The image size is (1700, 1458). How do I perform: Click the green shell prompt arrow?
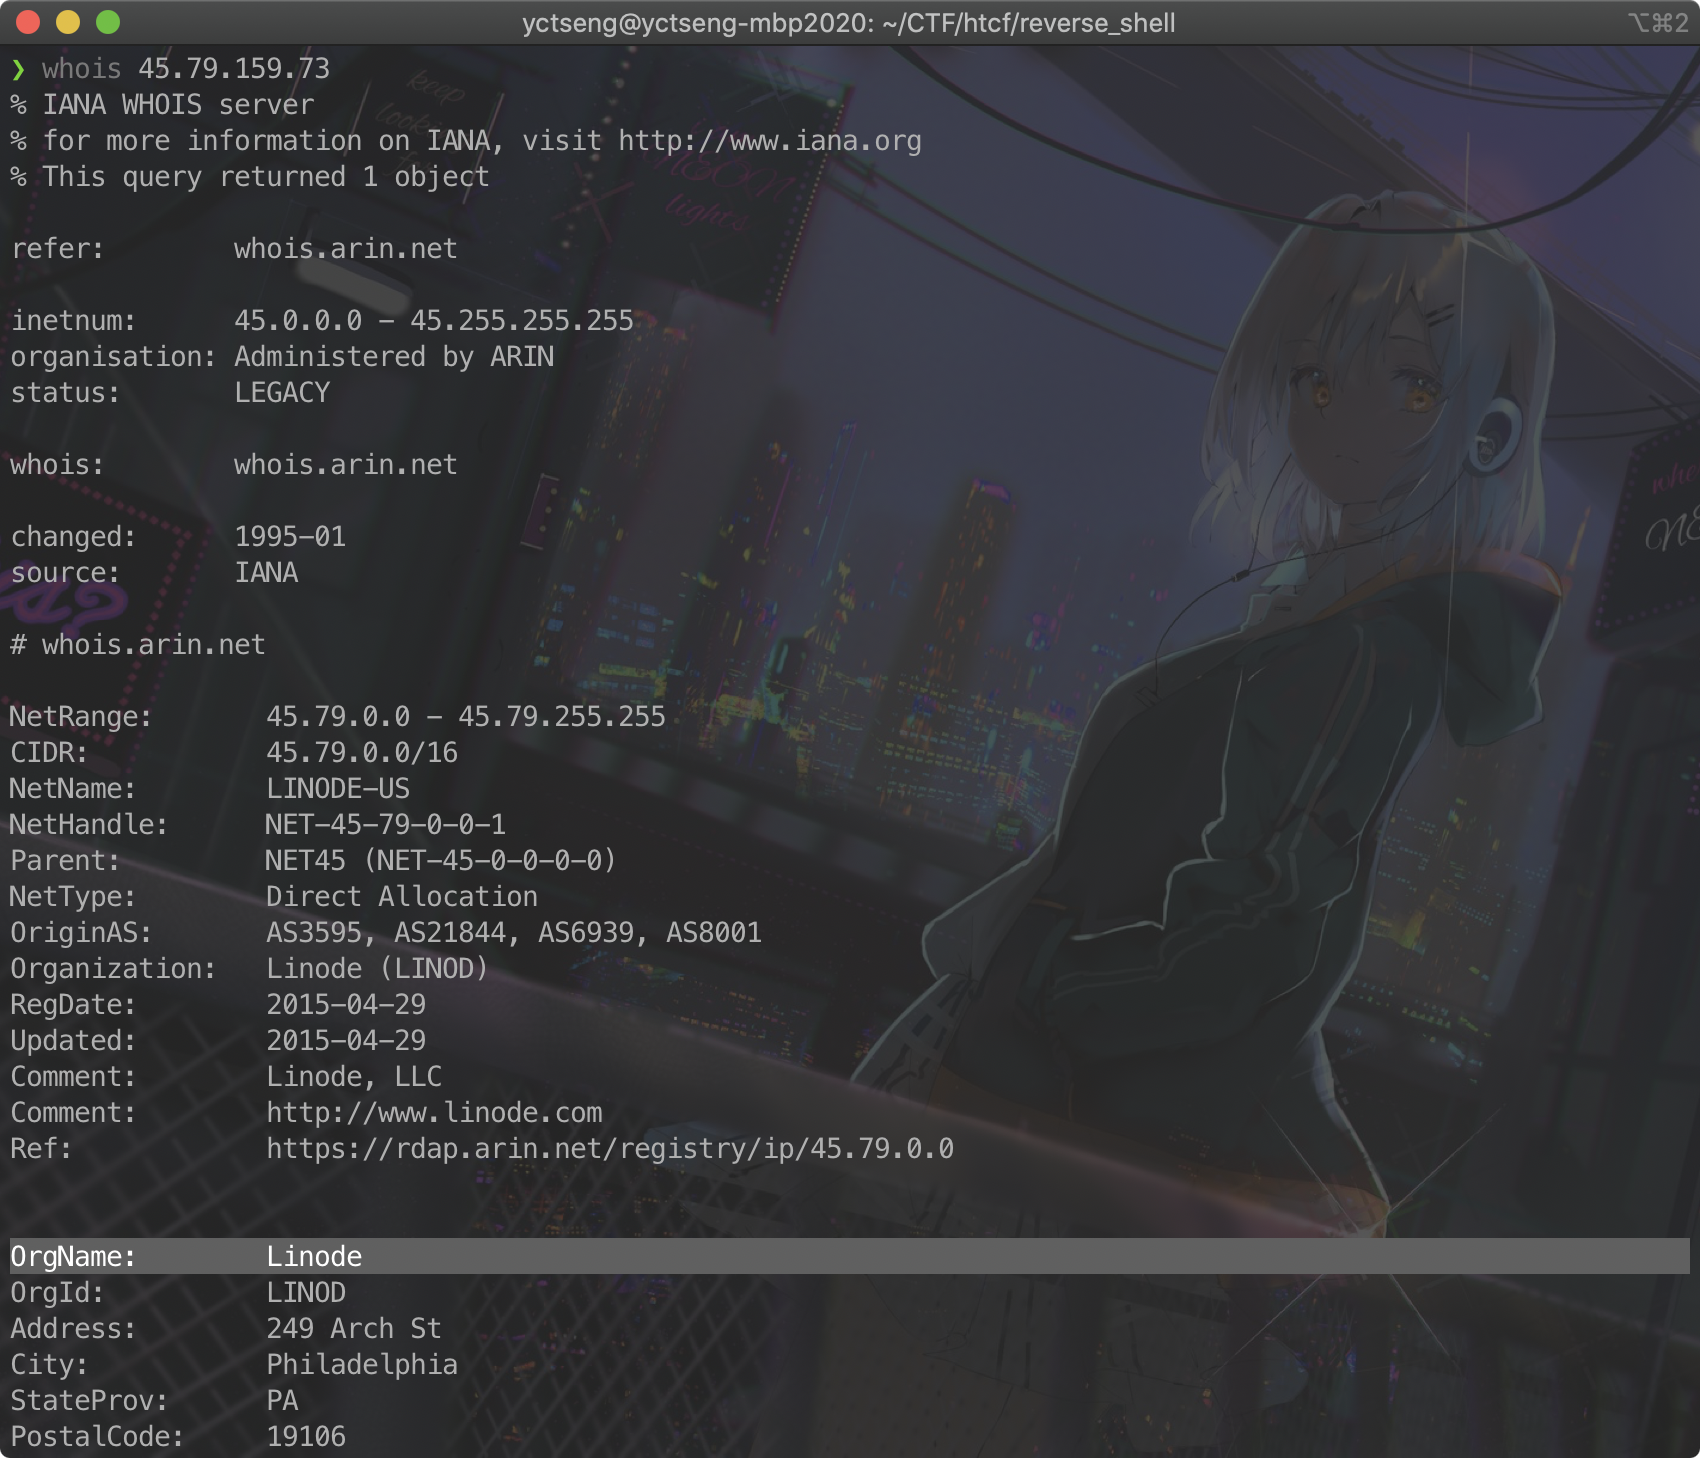[18, 69]
